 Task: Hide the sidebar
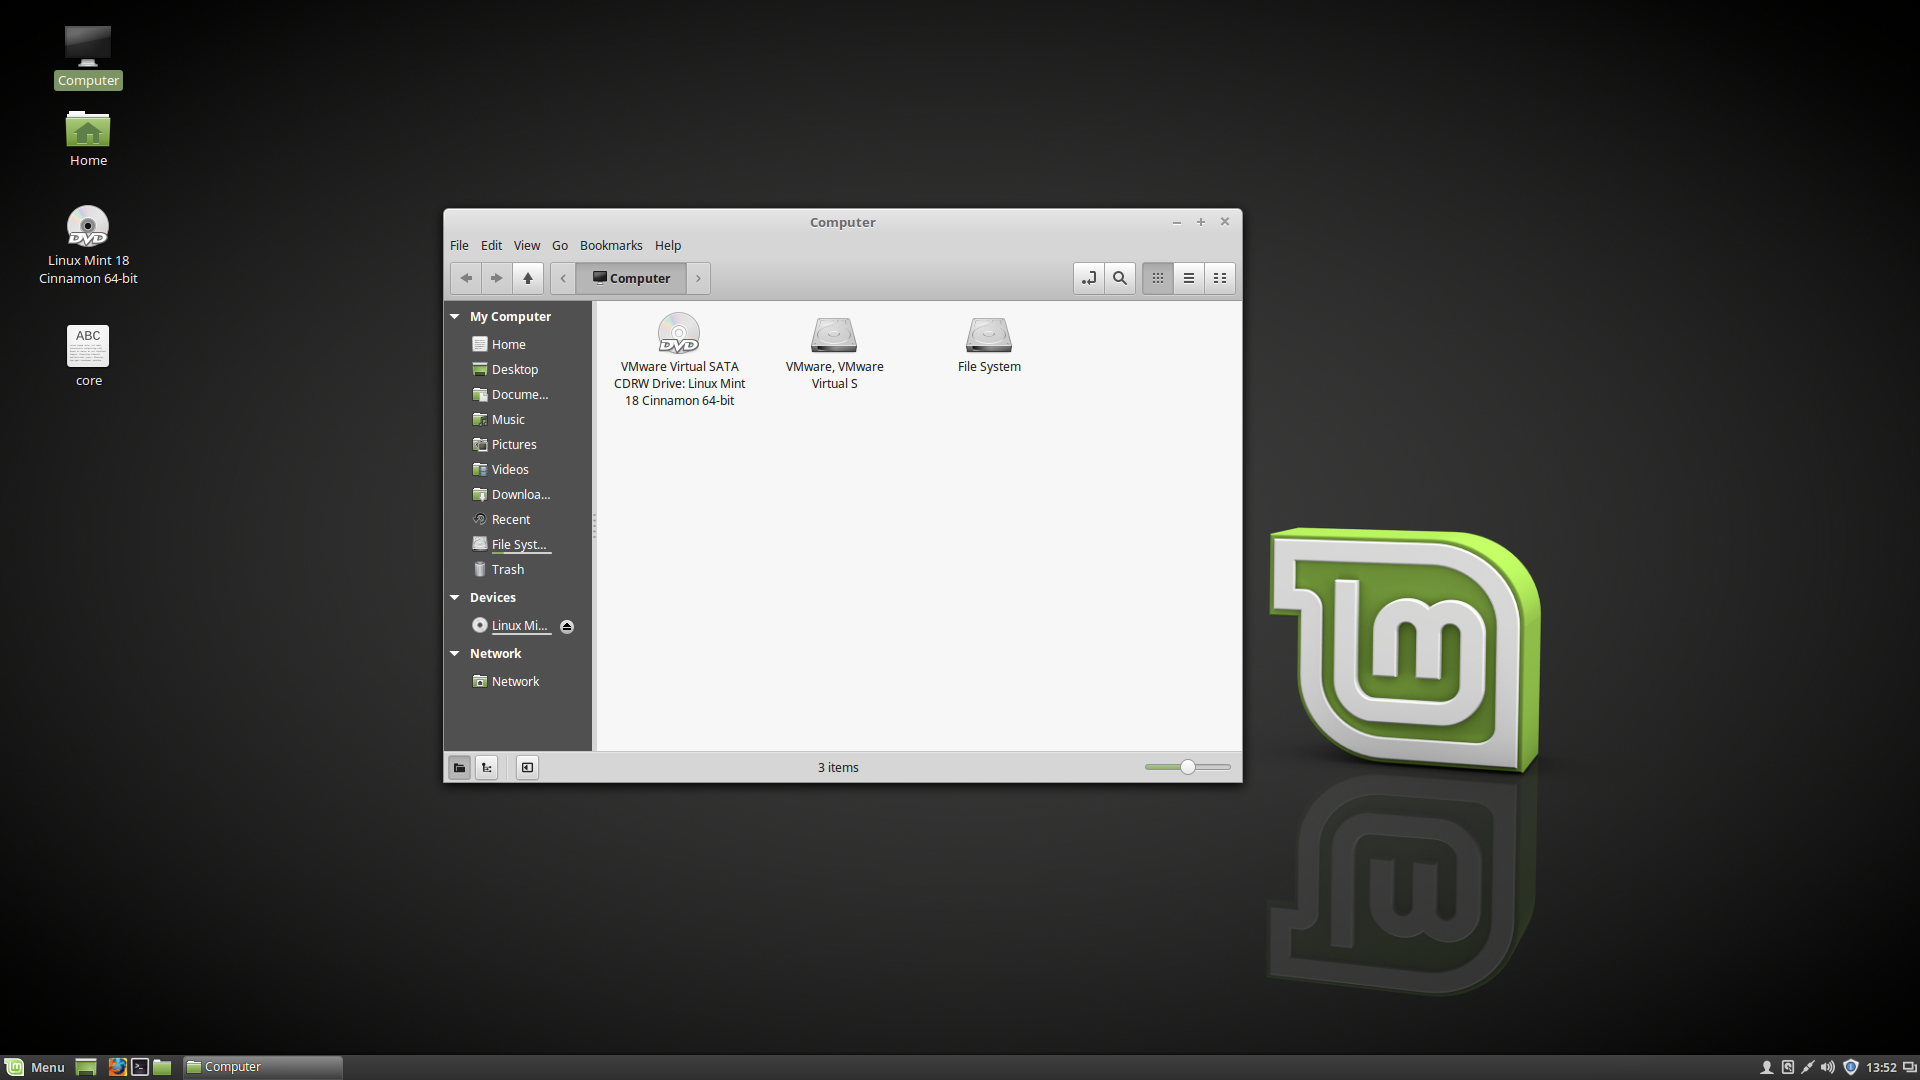pyautogui.click(x=527, y=767)
